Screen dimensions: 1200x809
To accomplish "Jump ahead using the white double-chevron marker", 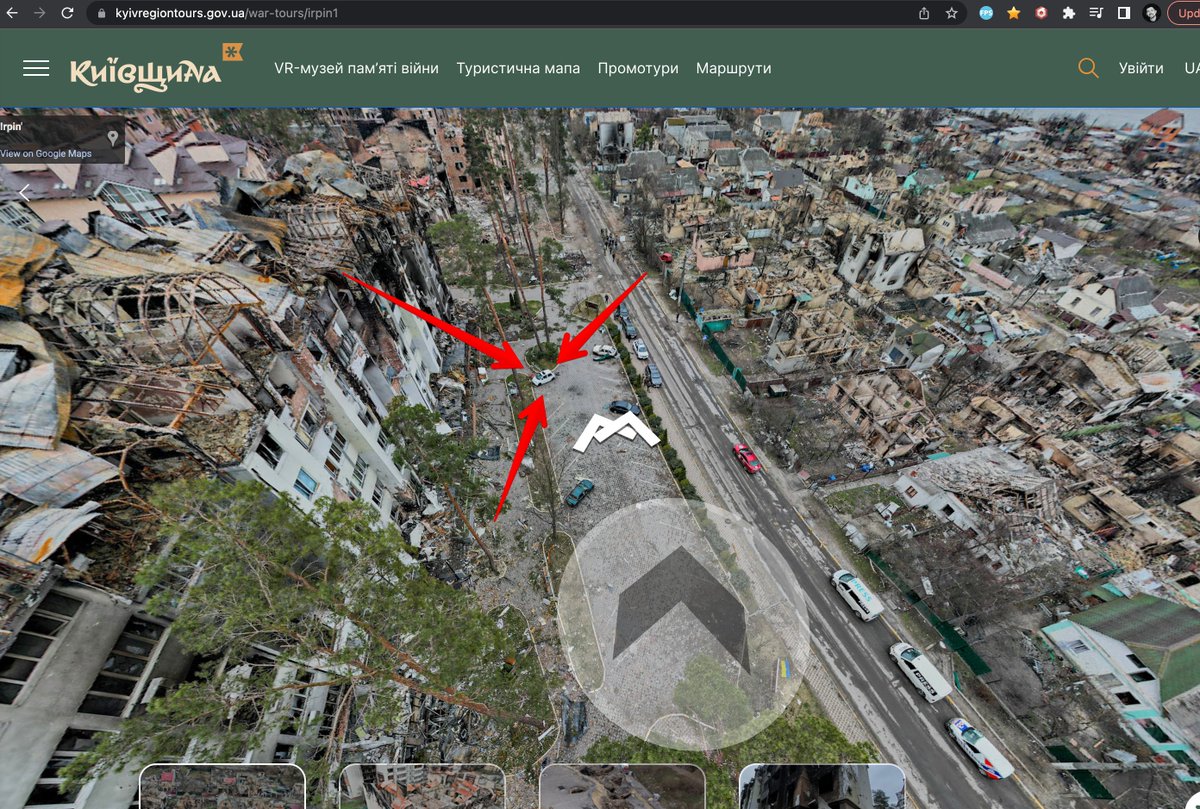I will tap(616, 433).
